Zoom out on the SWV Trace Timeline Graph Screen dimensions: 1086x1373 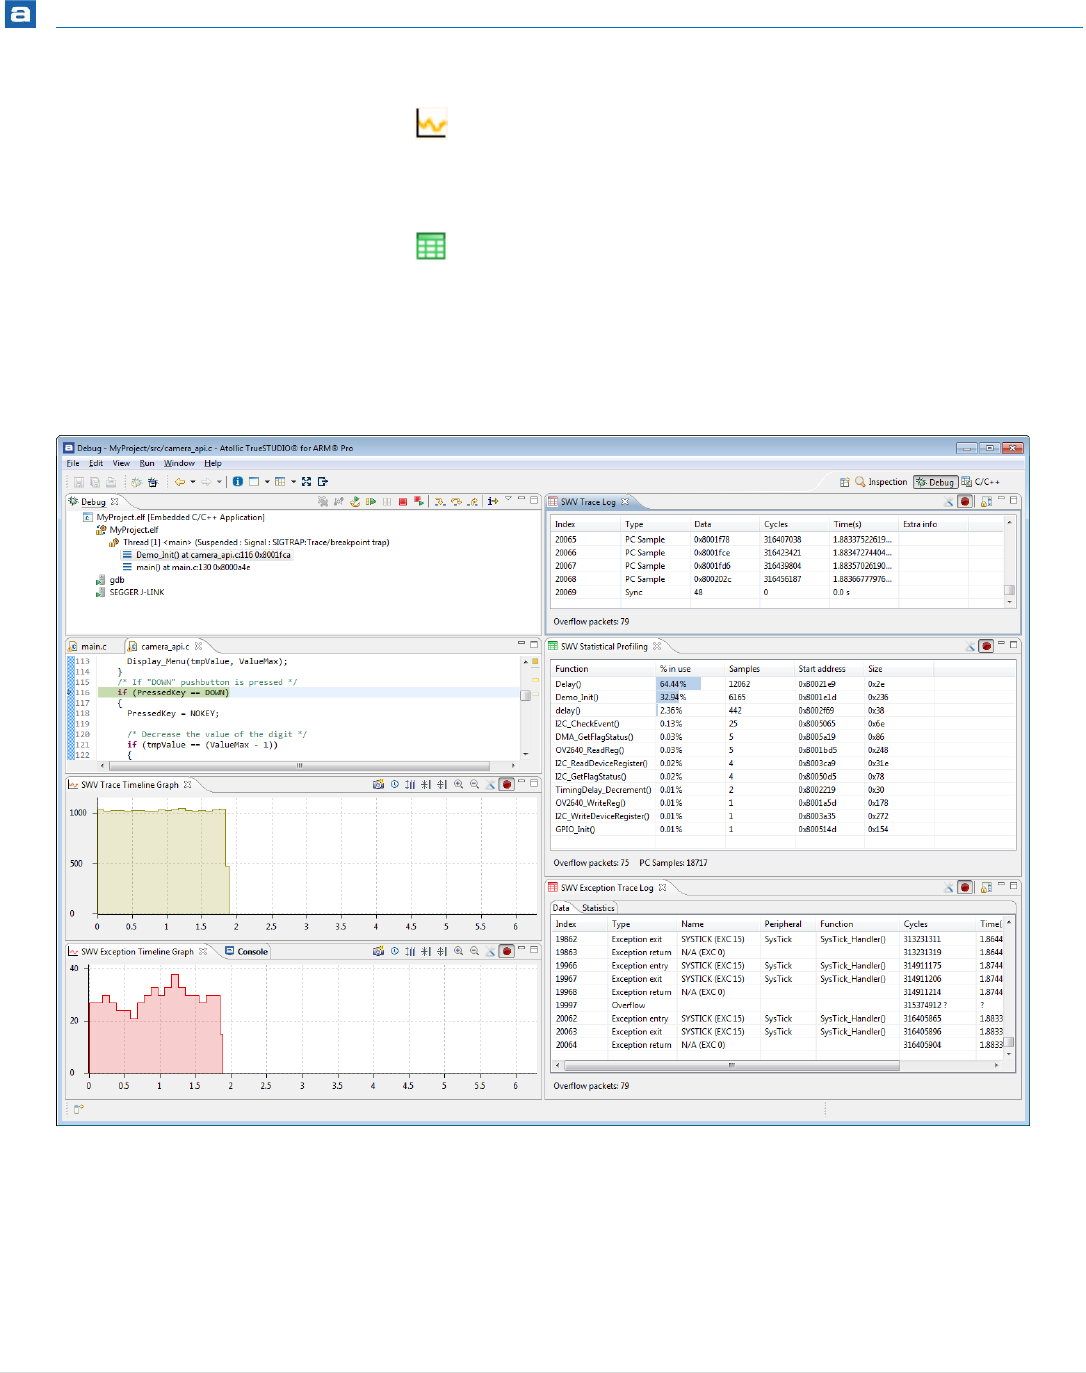(x=474, y=784)
